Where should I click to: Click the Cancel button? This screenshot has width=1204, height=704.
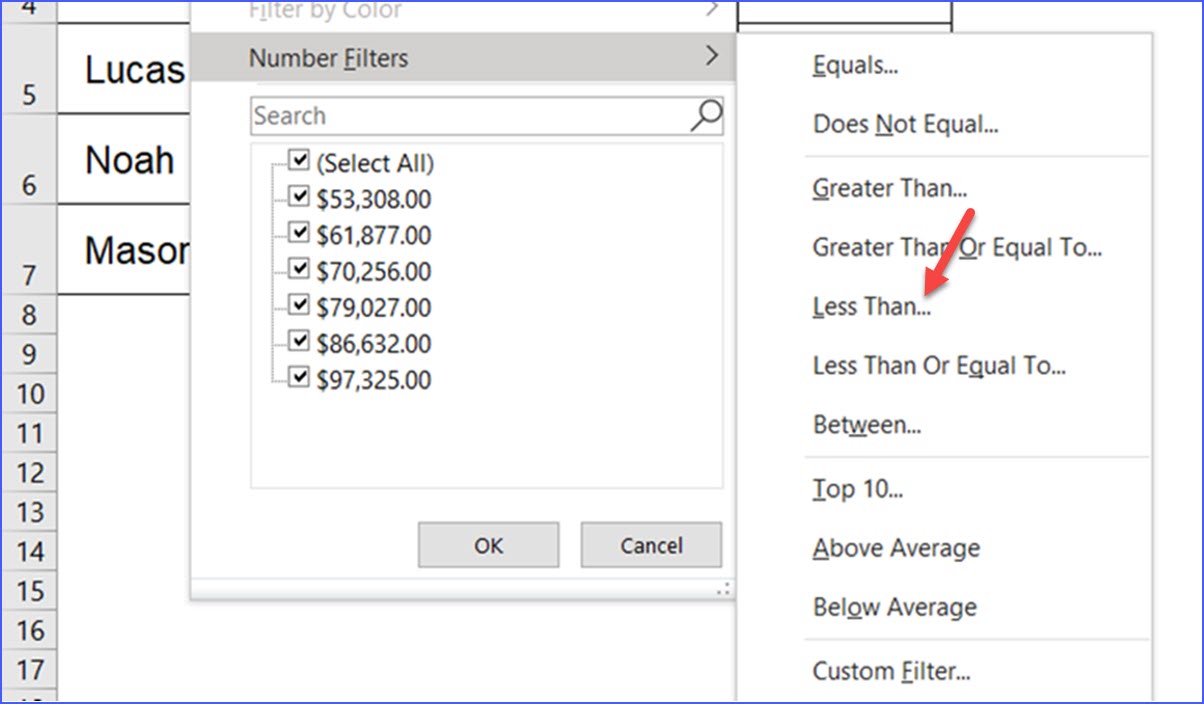pos(650,545)
